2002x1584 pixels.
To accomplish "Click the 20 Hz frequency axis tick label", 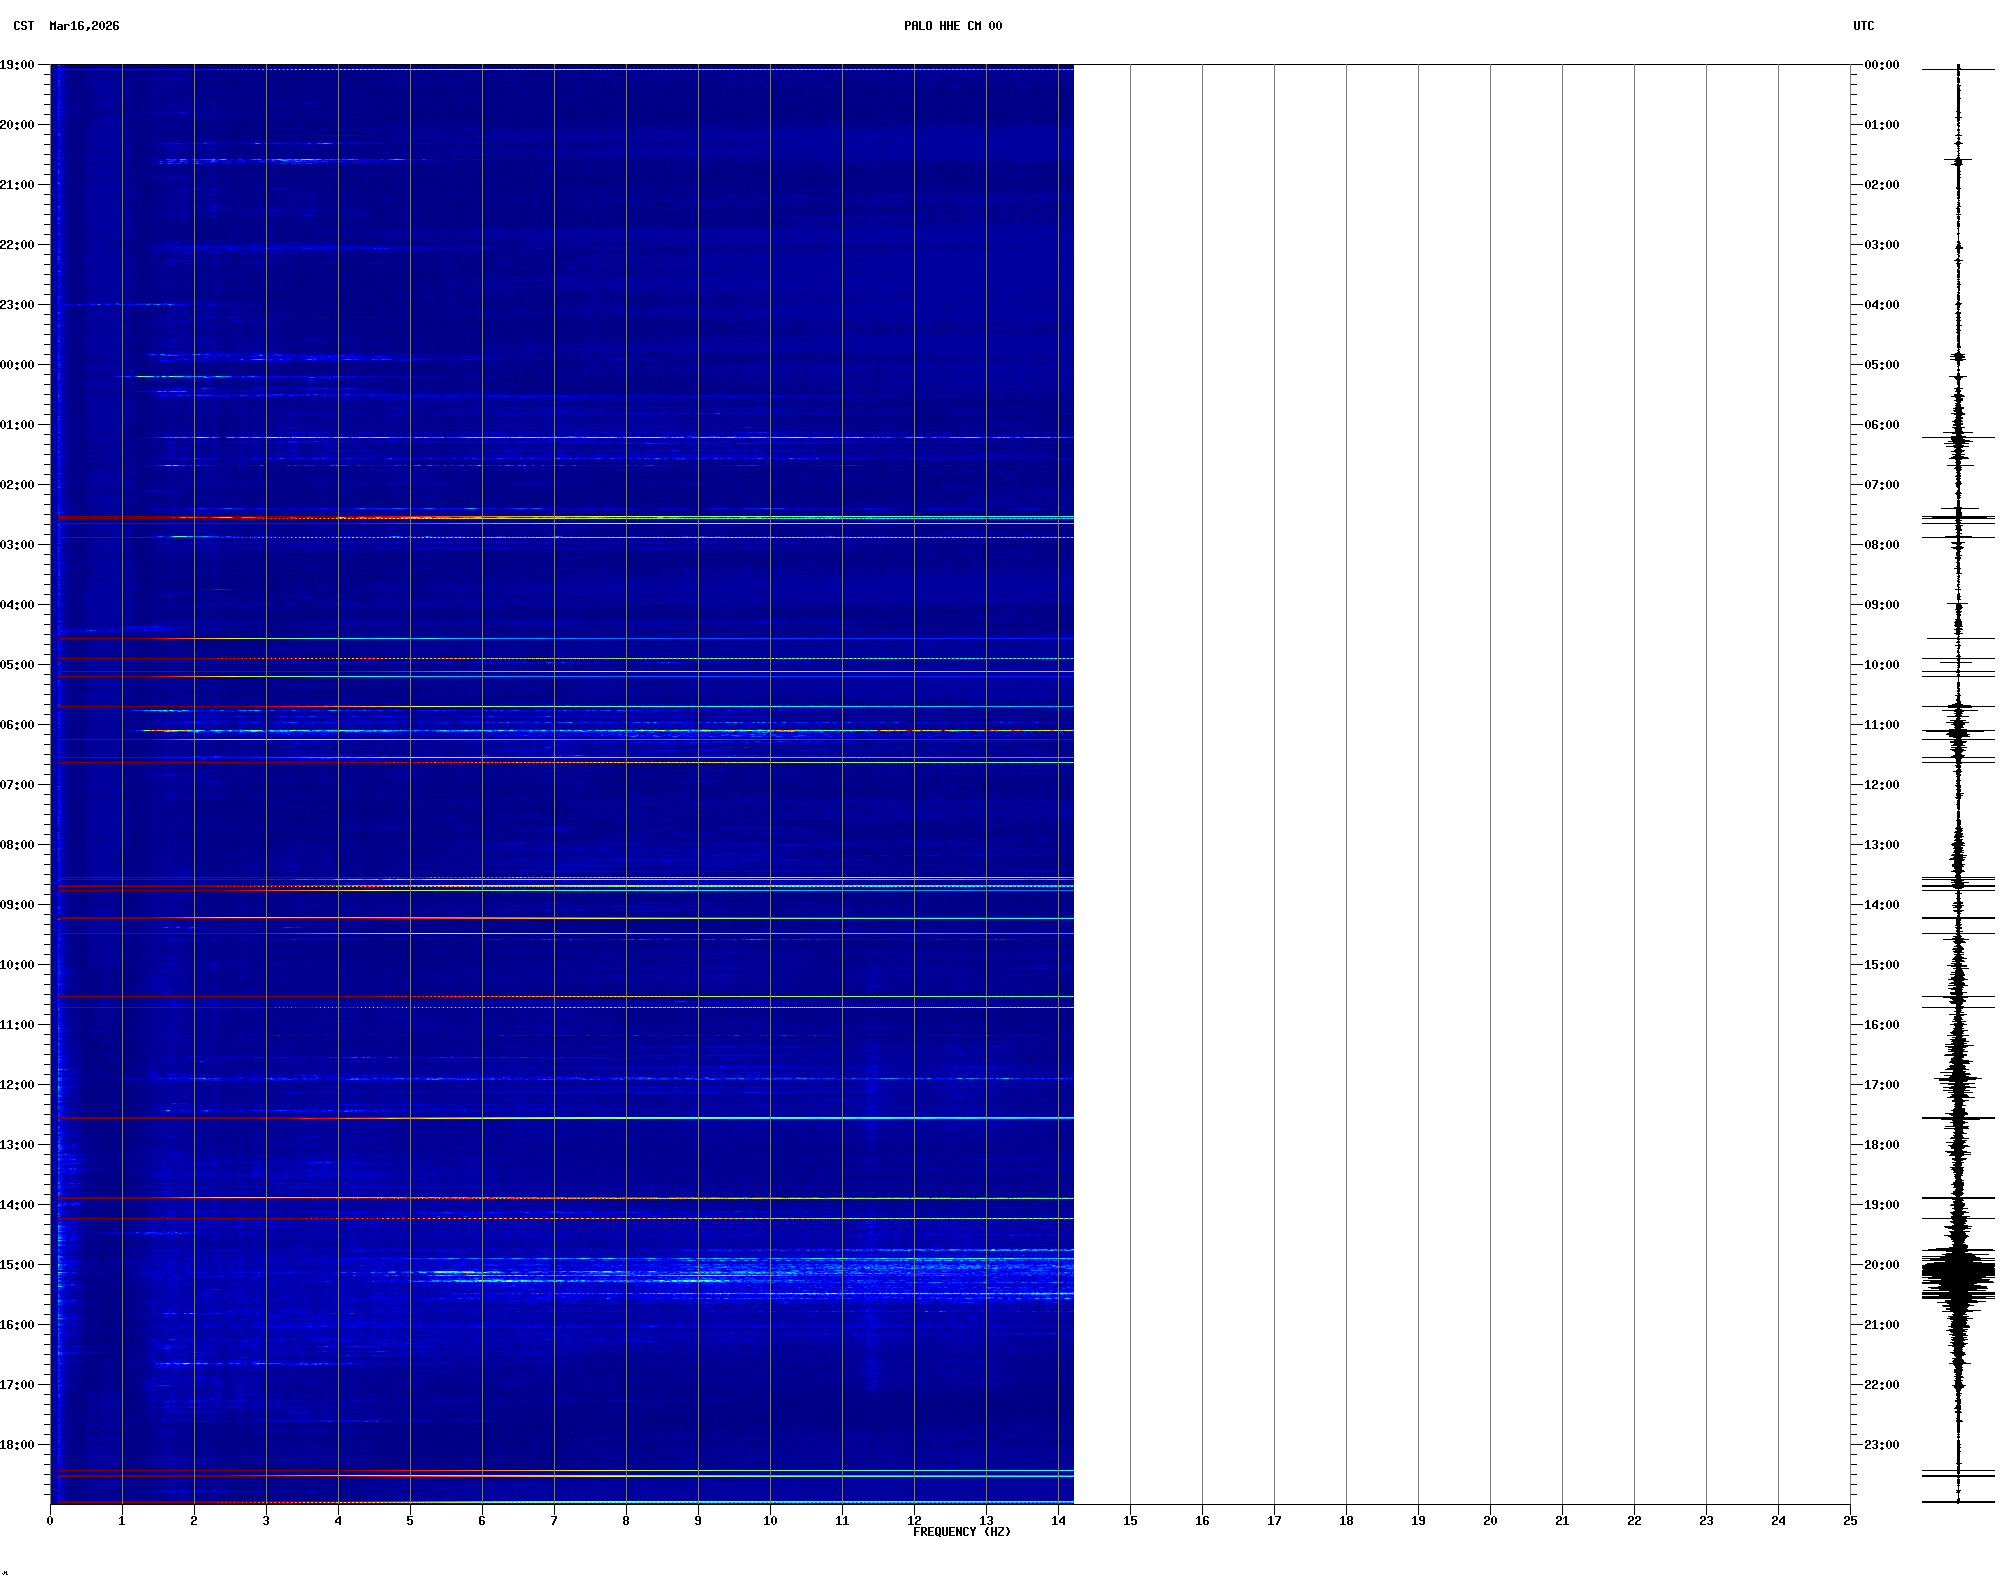I will [x=1490, y=1521].
